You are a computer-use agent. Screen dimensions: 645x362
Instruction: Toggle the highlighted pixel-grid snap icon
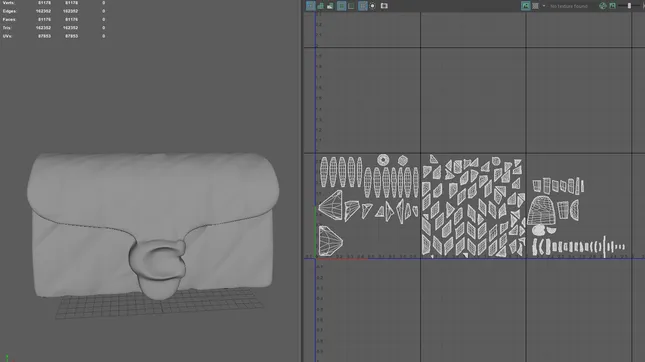pyautogui.click(x=362, y=6)
